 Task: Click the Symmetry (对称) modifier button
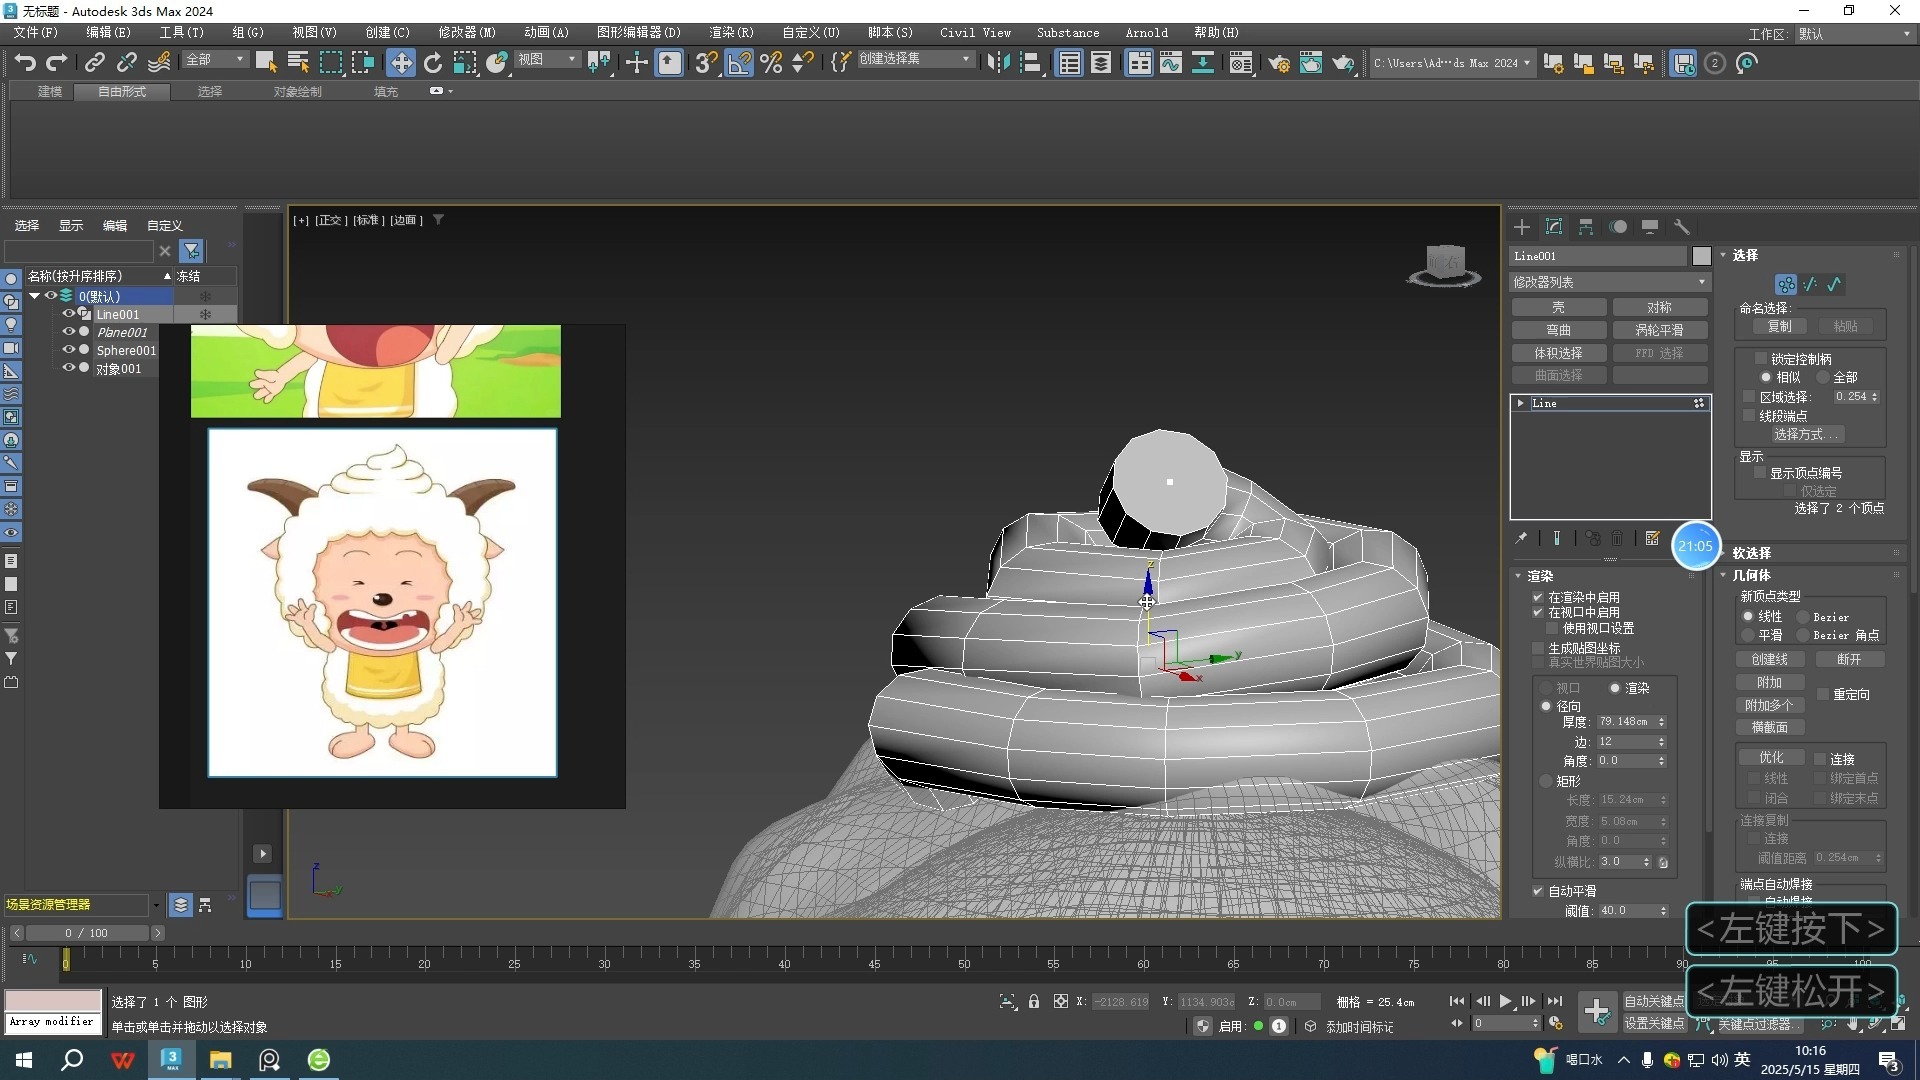tap(1660, 307)
